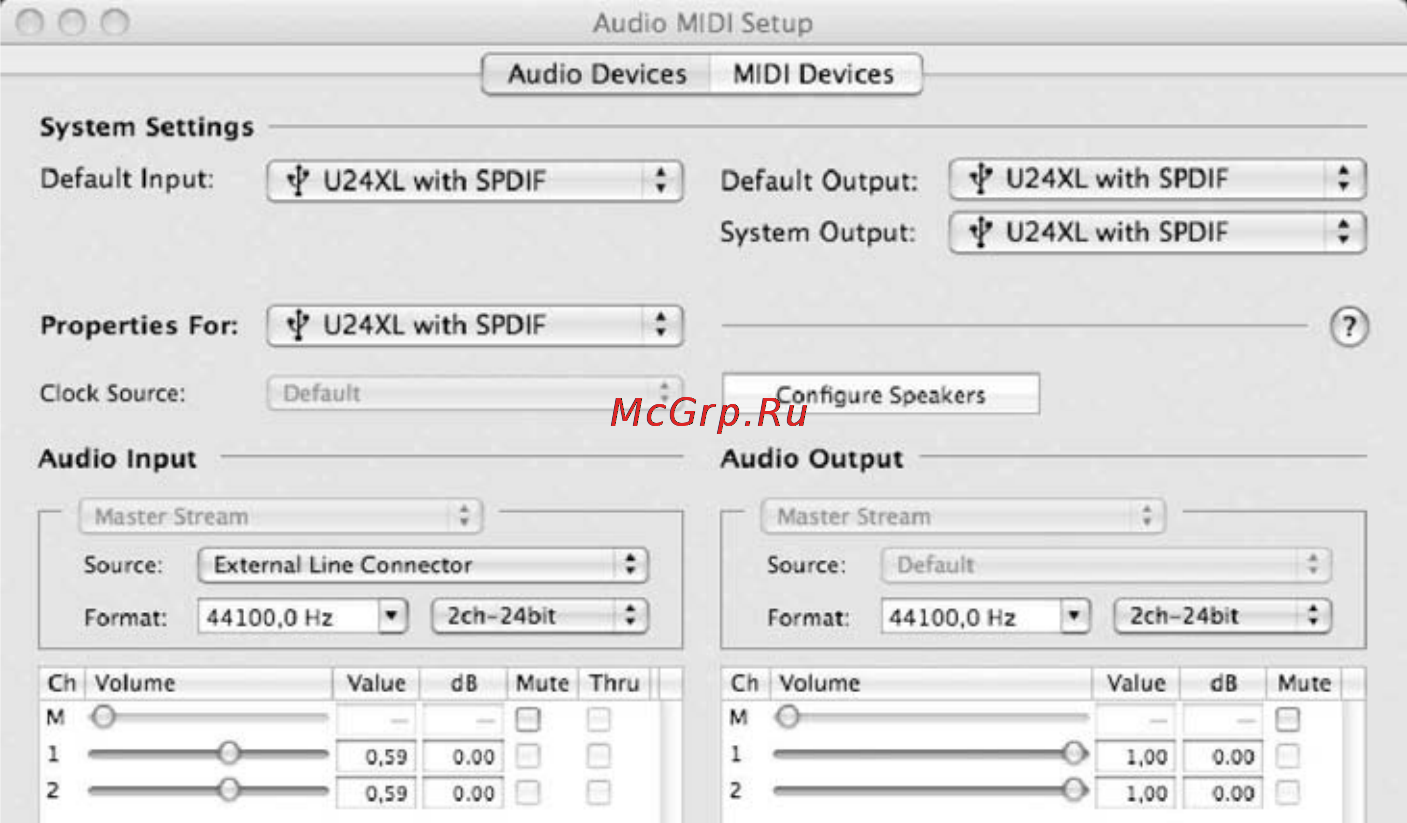
Task: Click Audio Output sample rate 44100,0 Hz field
Action: pos(972,617)
